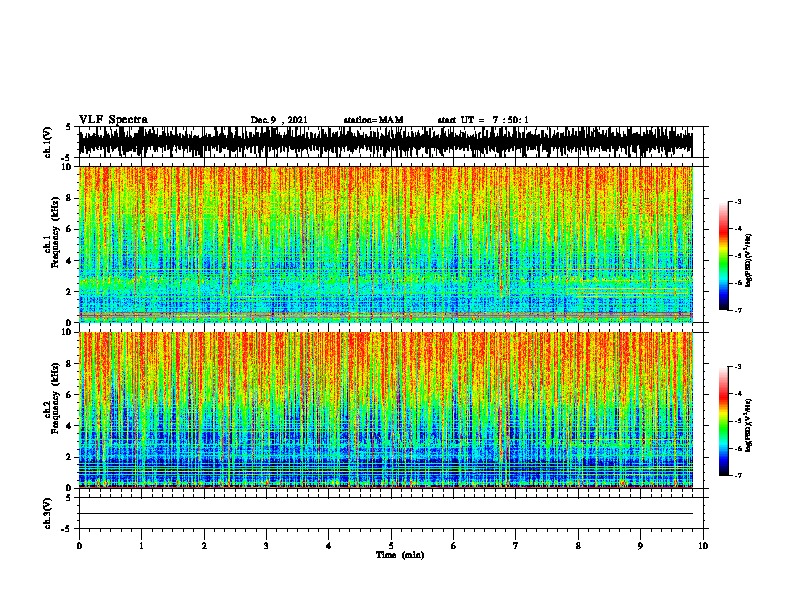Click the "9" tick on the time axis

coord(640,546)
